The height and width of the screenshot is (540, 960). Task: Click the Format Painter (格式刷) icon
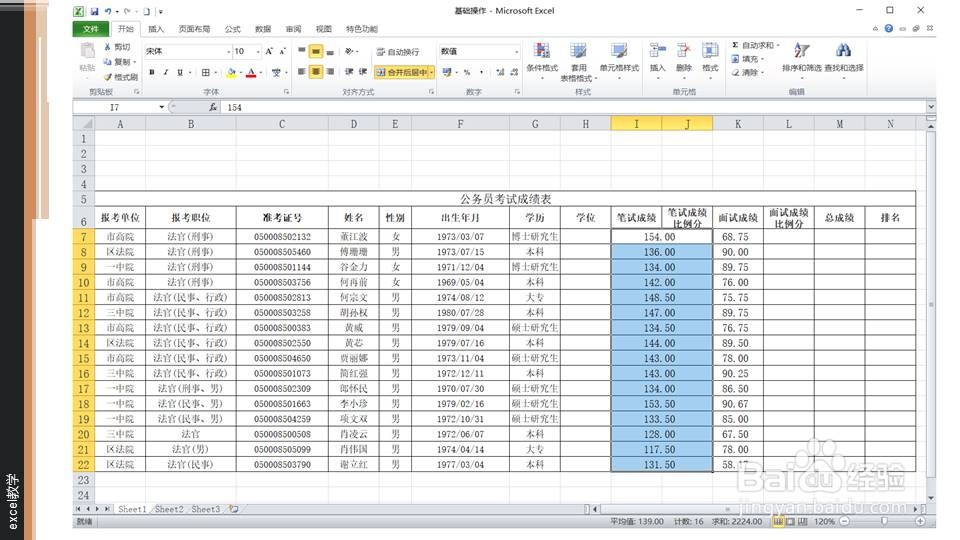click(108, 77)
